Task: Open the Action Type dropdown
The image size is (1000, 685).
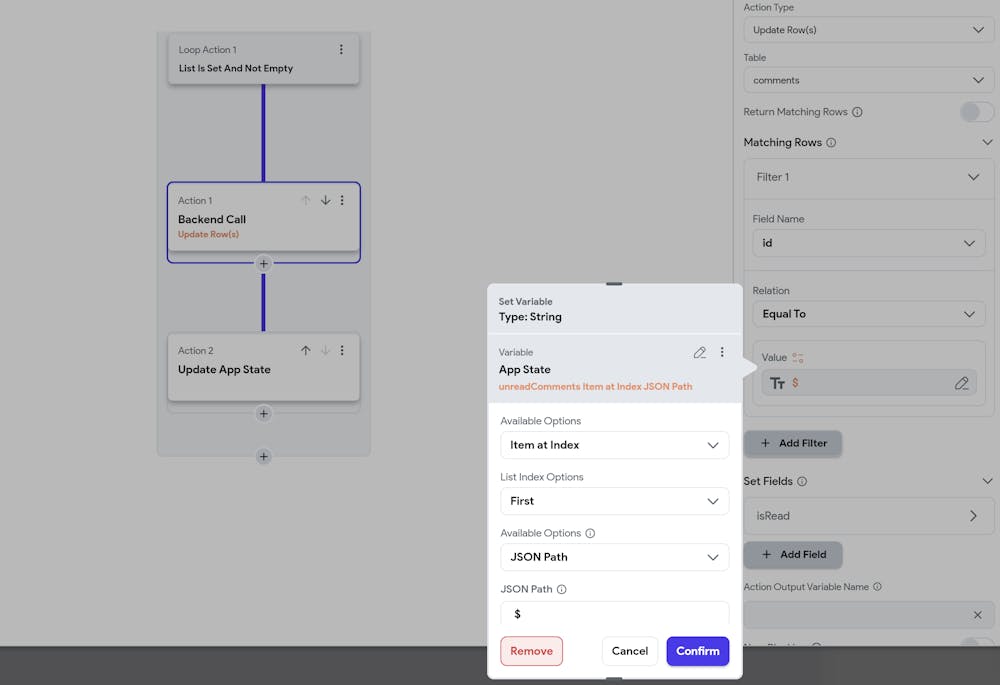Action: 868,30
